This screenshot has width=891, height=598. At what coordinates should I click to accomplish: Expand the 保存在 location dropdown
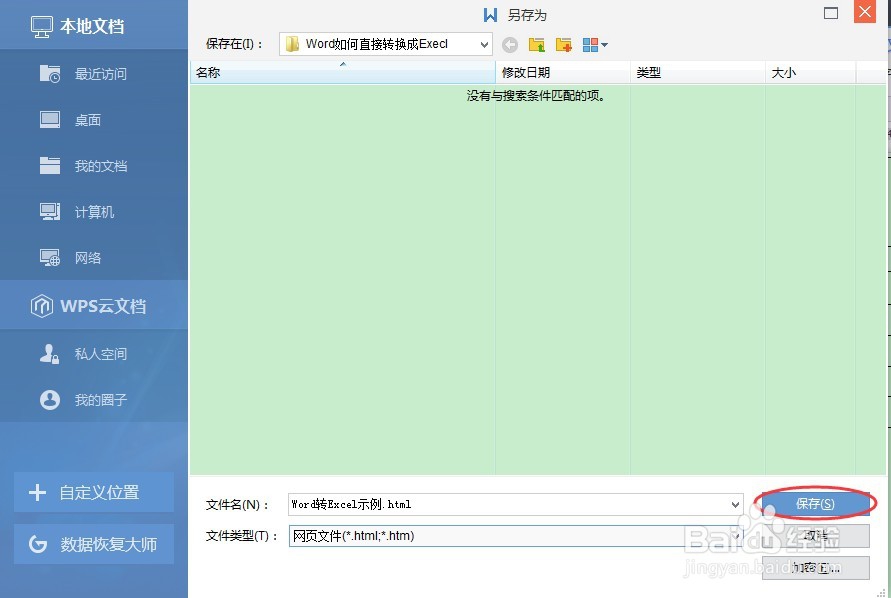(x=484, y=44)
